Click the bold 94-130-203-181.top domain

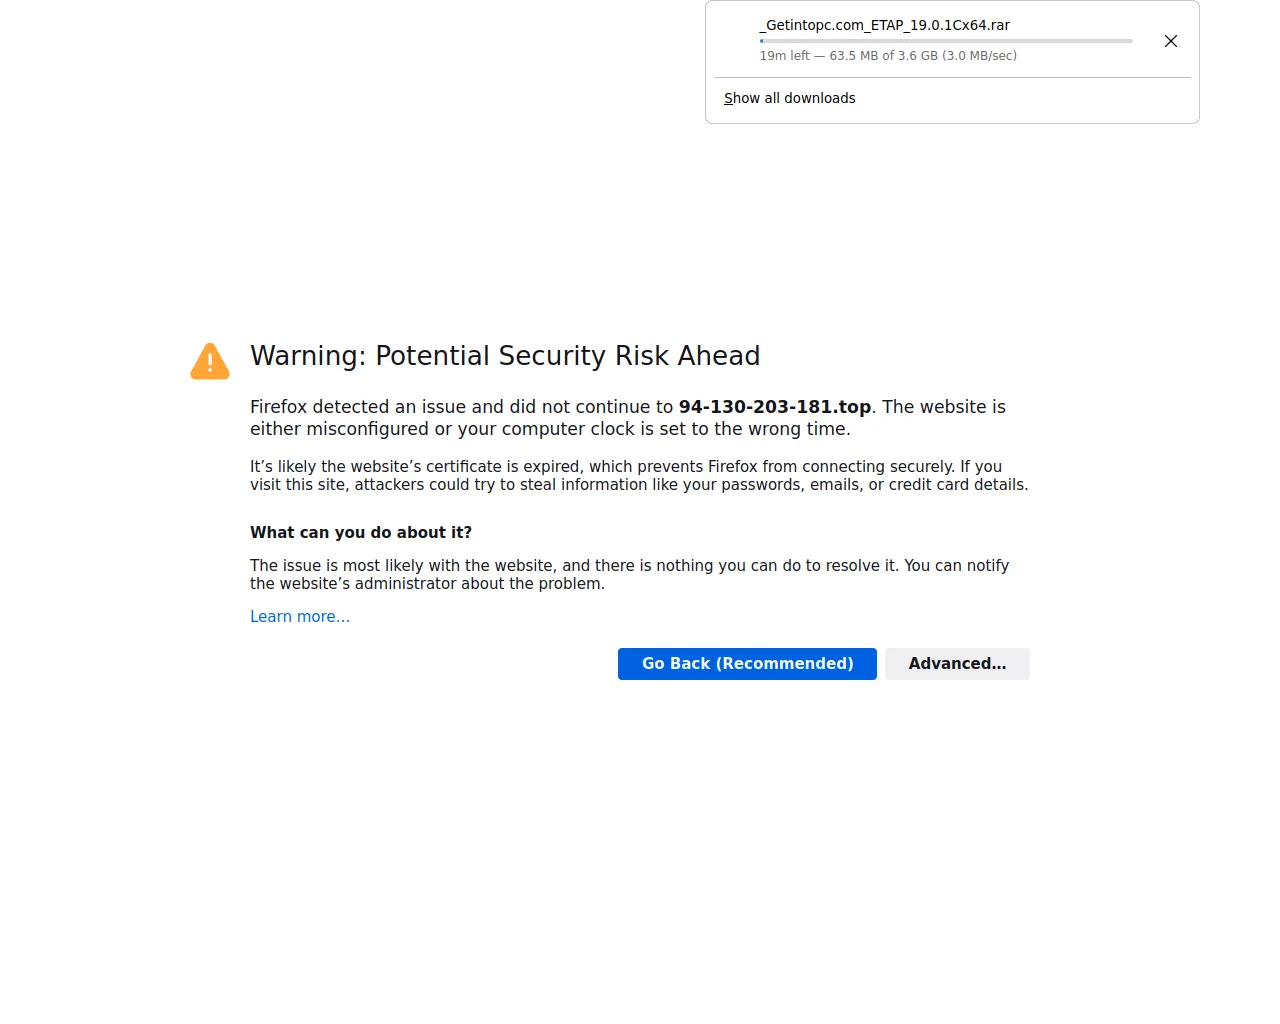774,407
